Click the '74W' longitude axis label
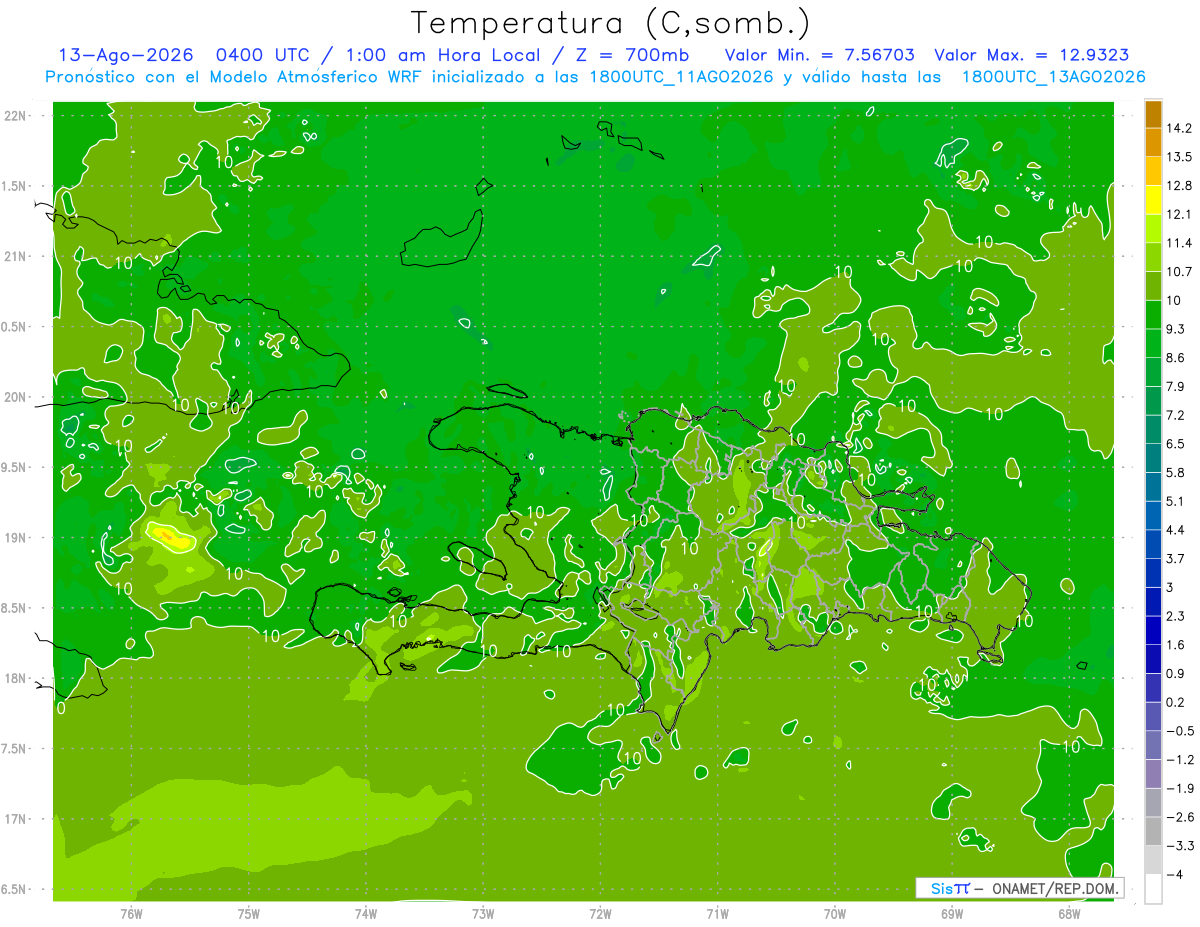The height and width of the screenshot is (927, 1200). coord(366,914)
